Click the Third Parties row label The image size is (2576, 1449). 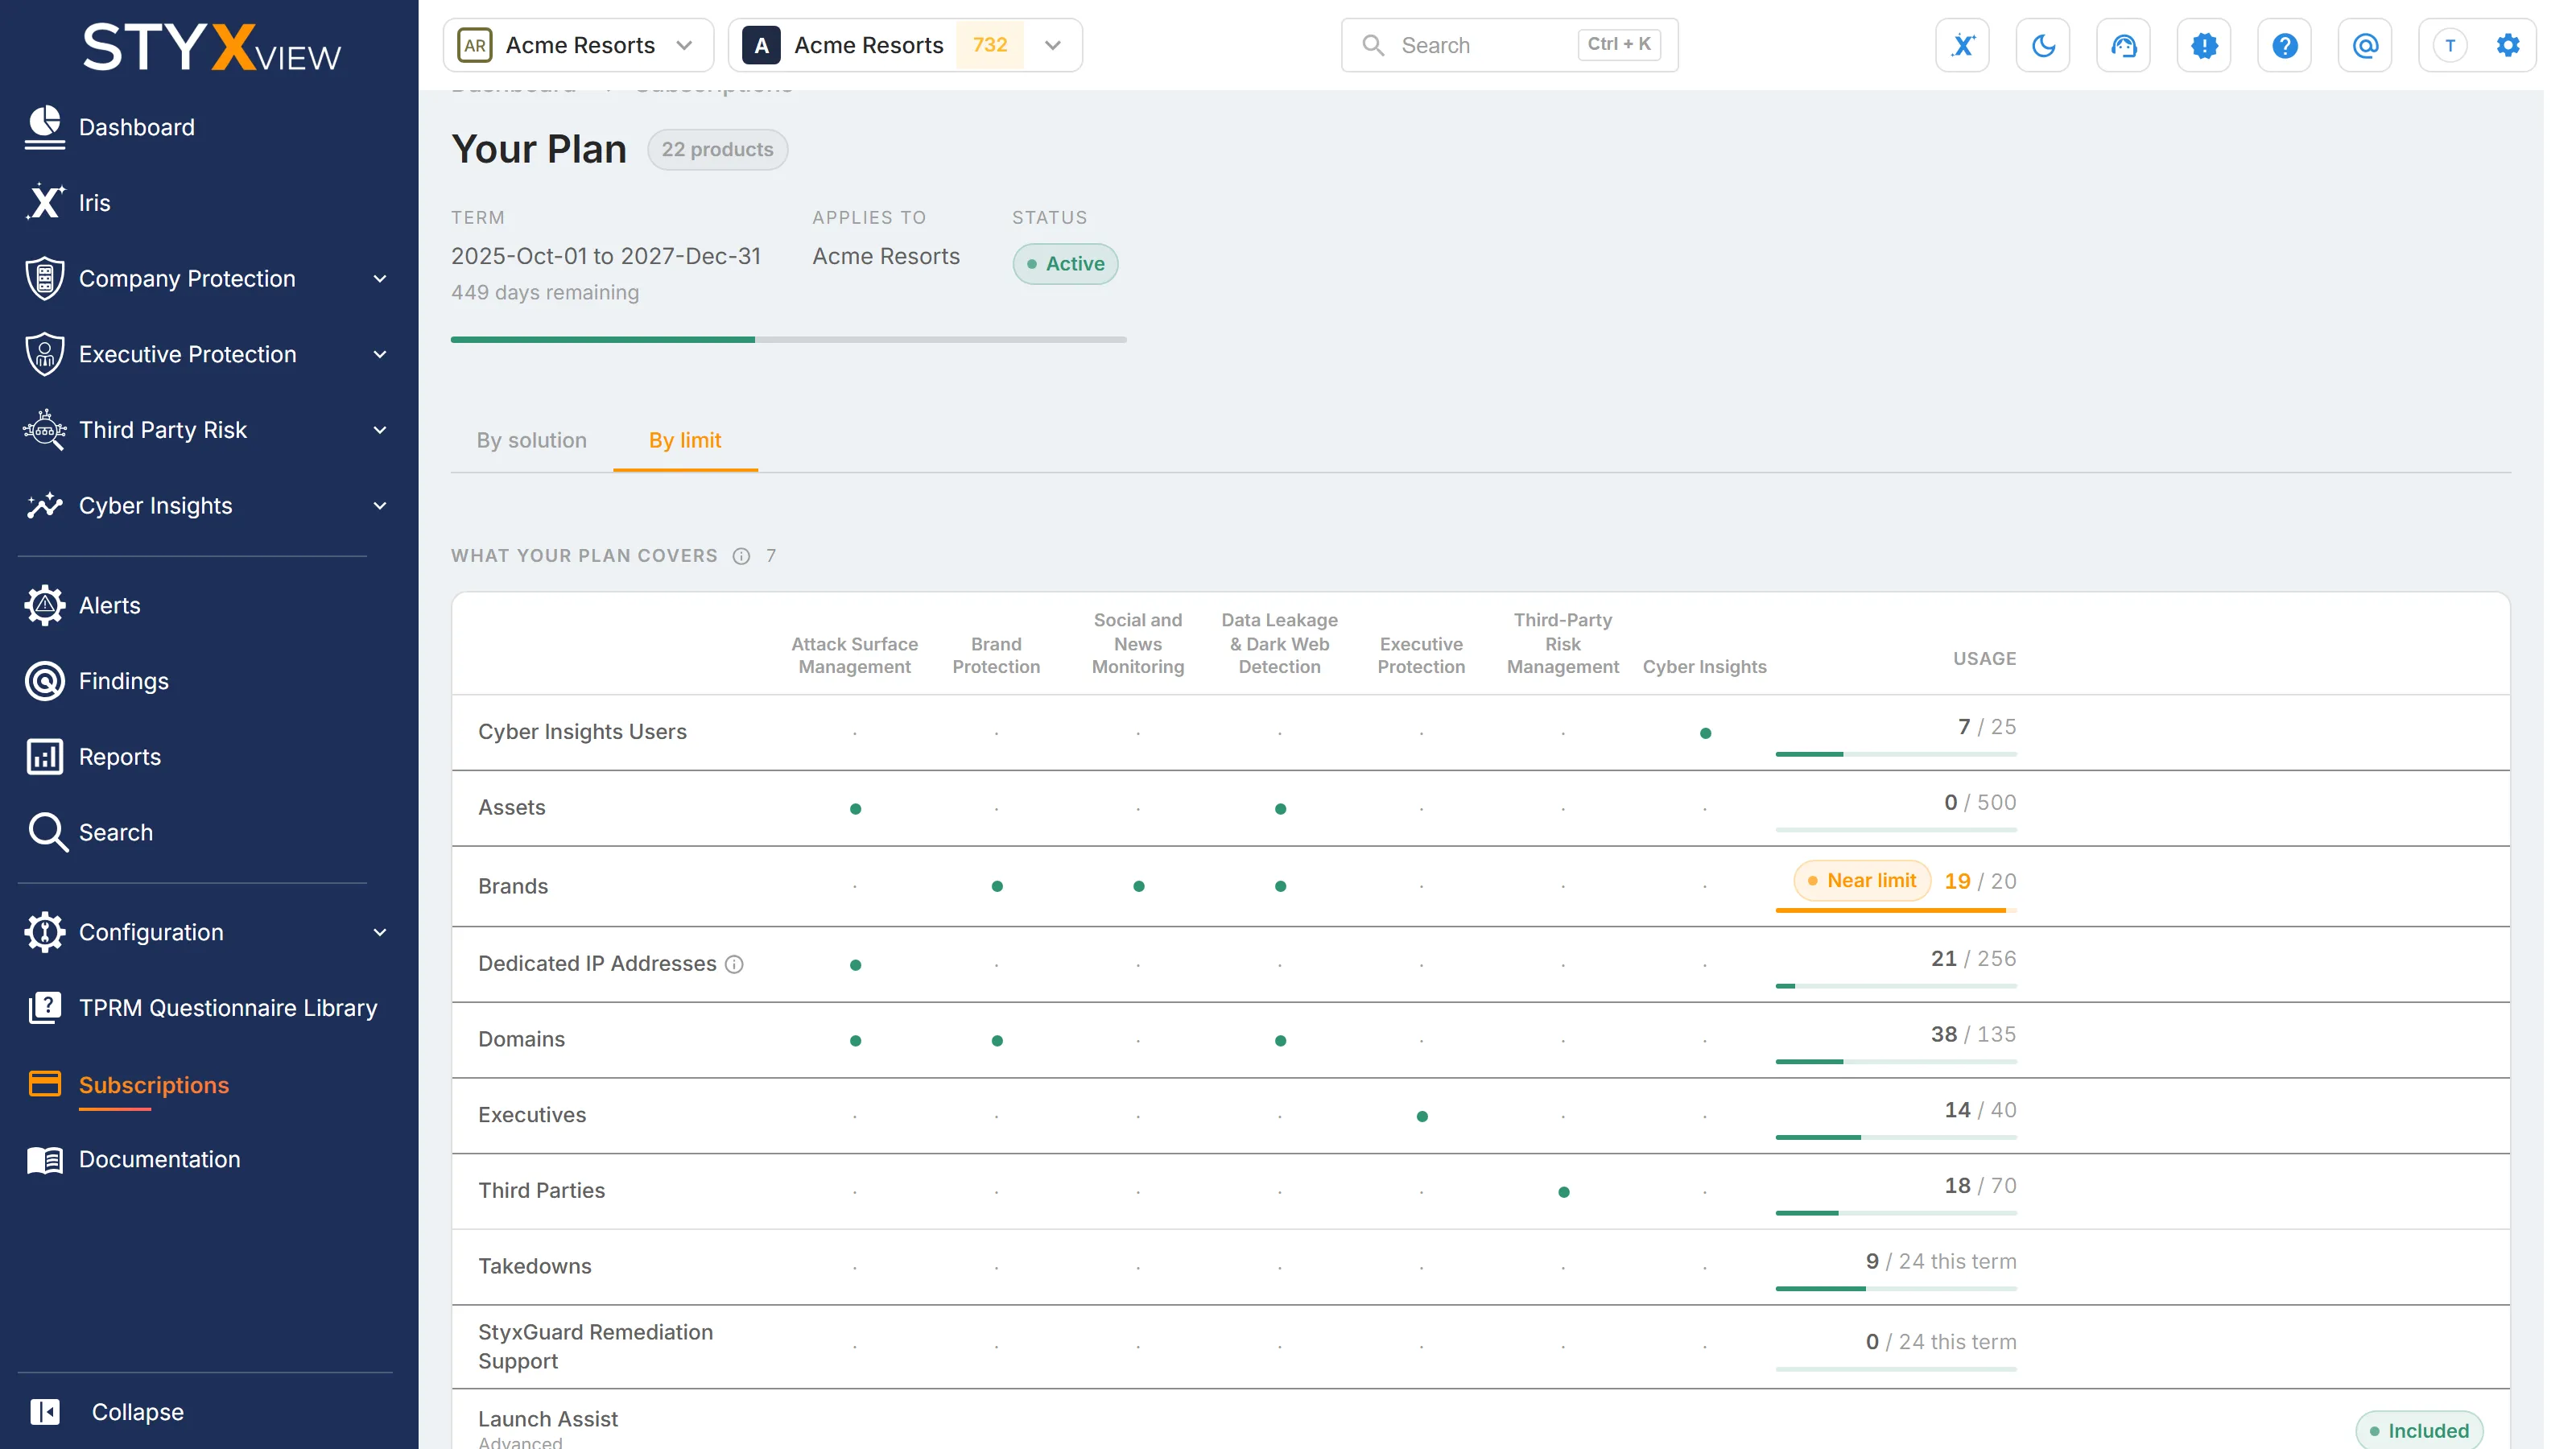541,1190
